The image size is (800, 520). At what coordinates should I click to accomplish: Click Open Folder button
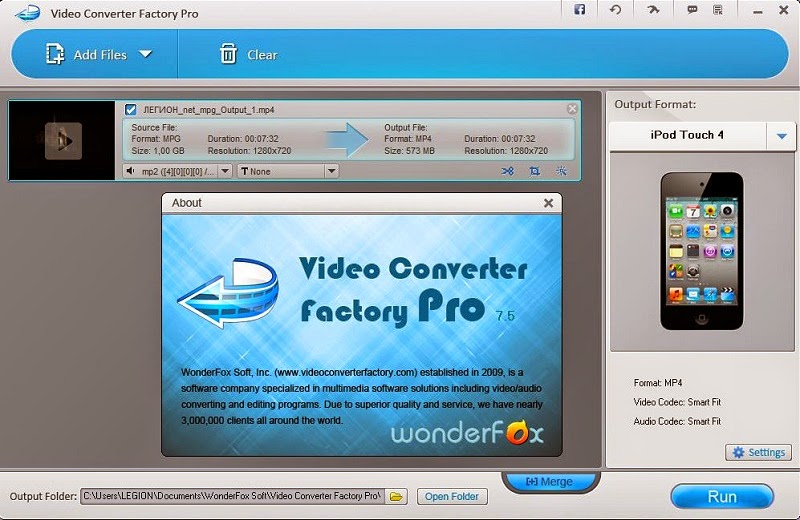click(452, 496)
